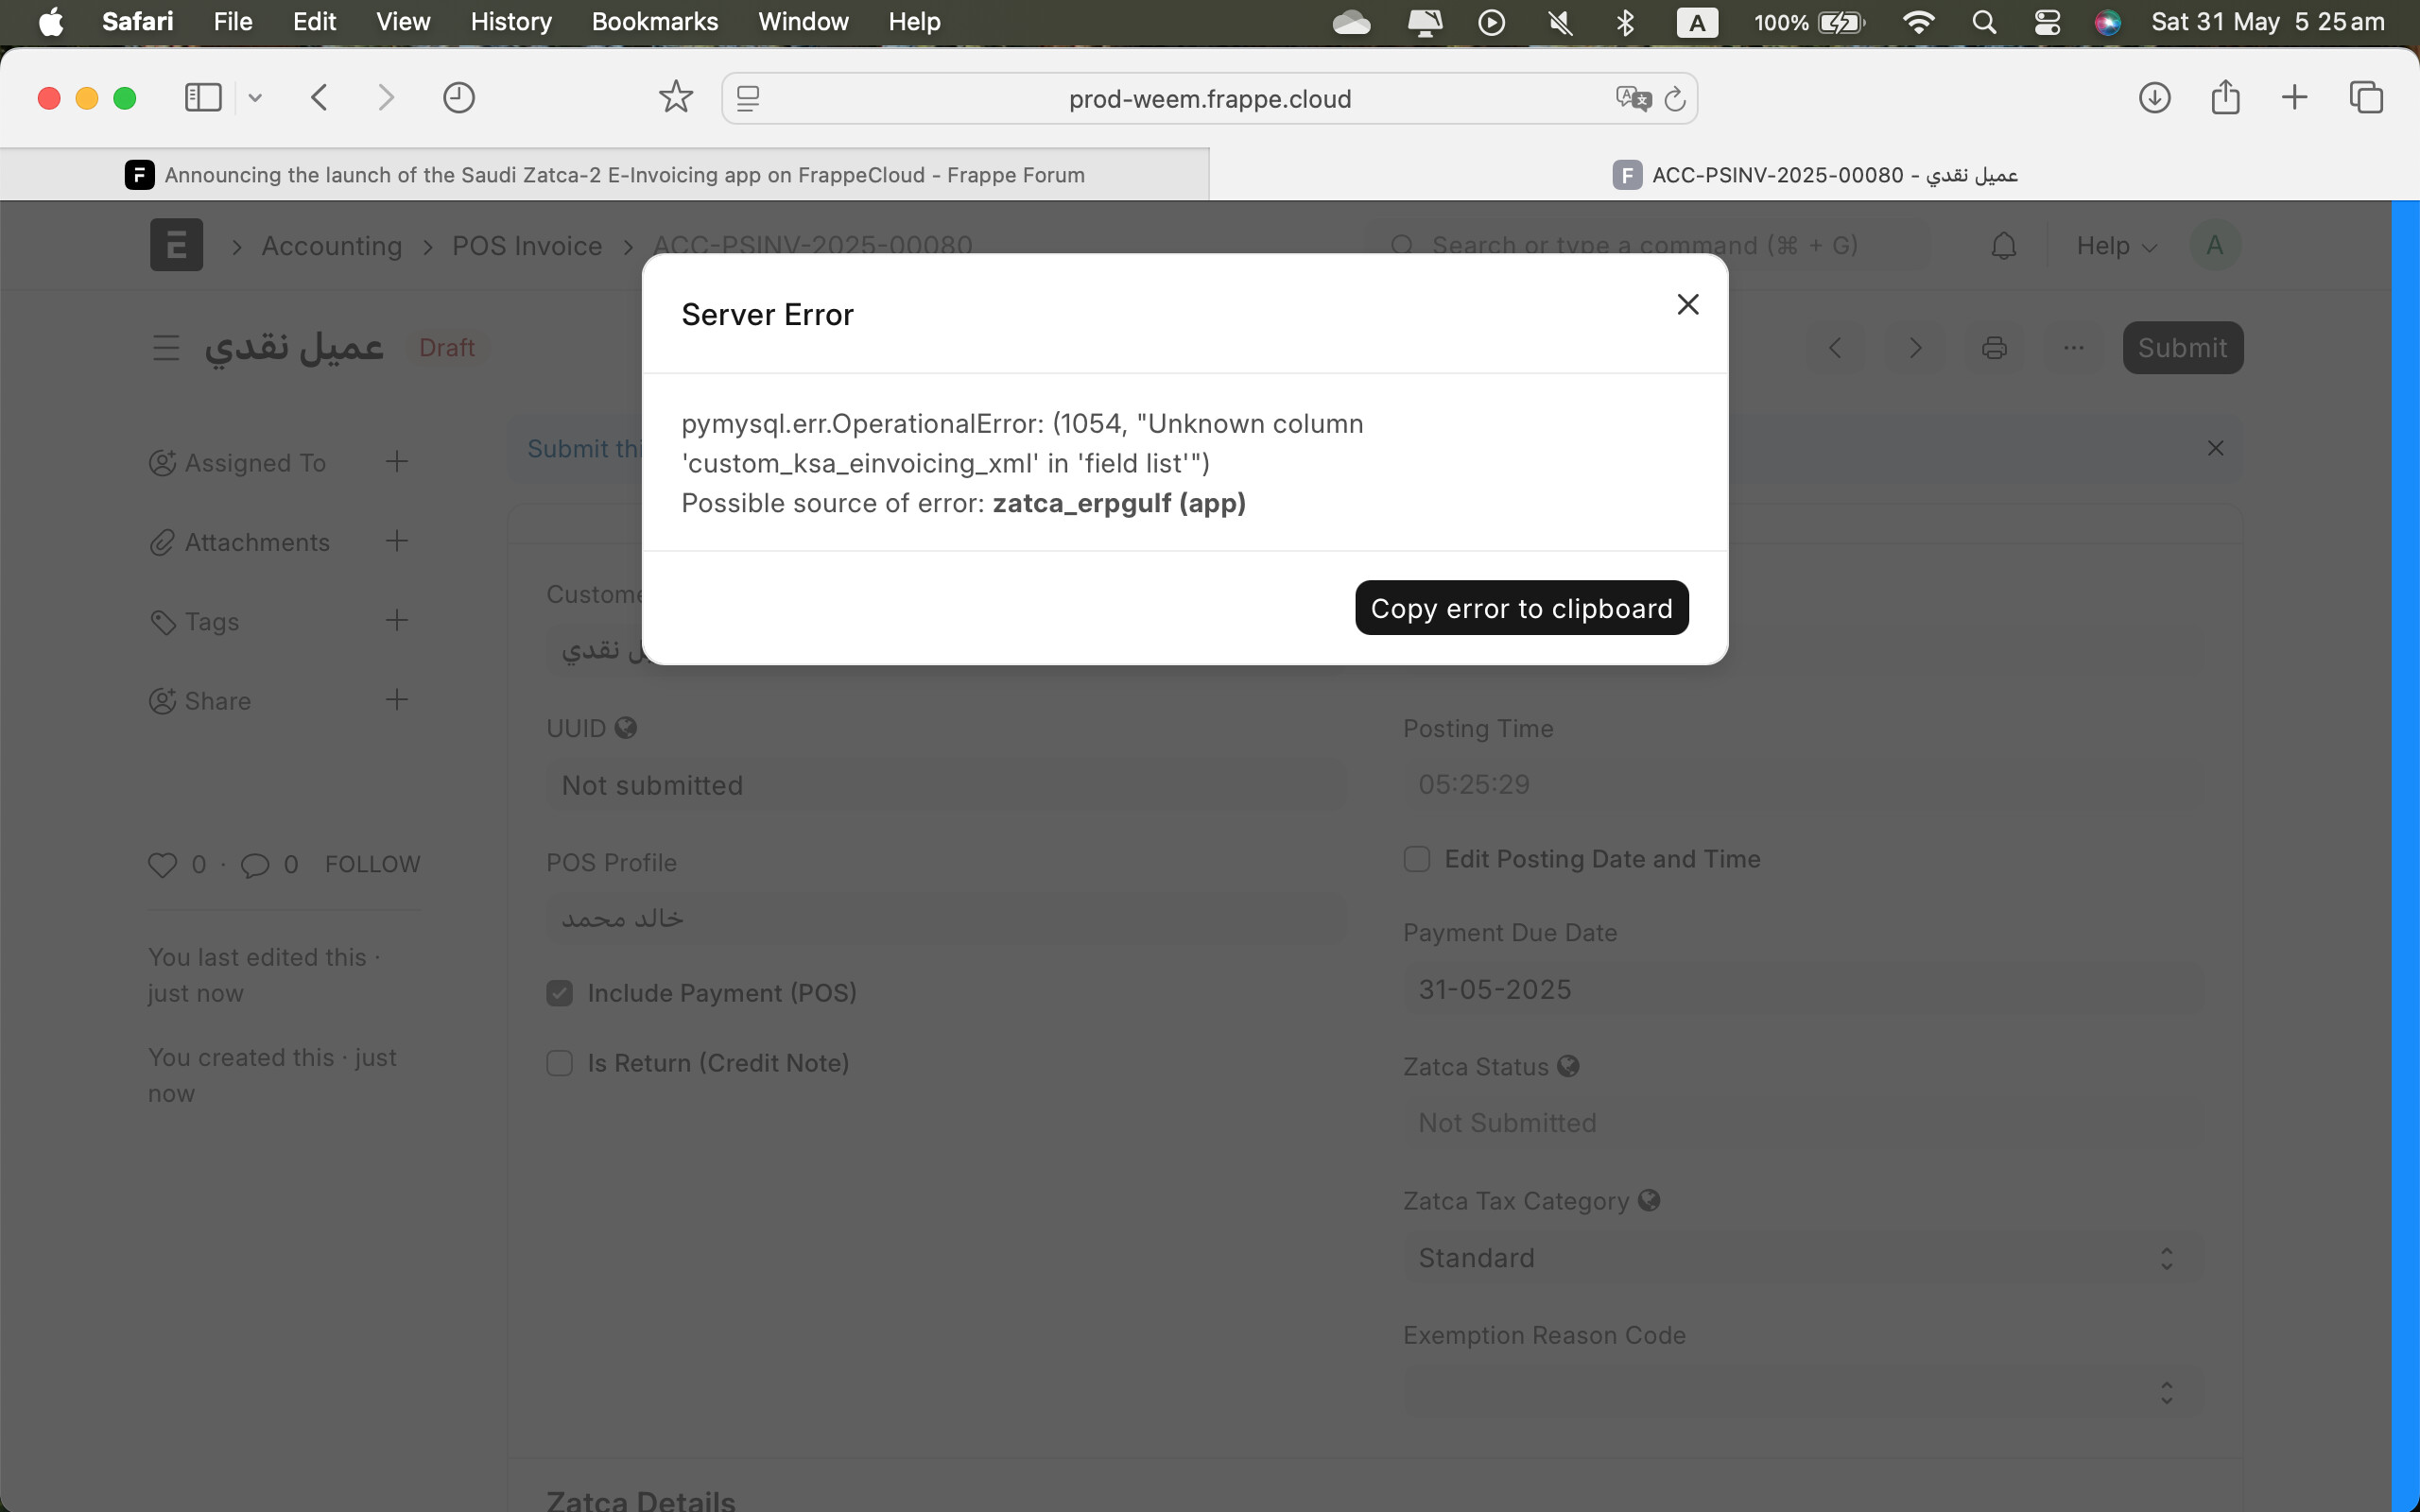The width and height of the screenshot is (2420, 1512).
Task: Add a share with plus icon
Action: pyautogui.click(x=396, y=700)
